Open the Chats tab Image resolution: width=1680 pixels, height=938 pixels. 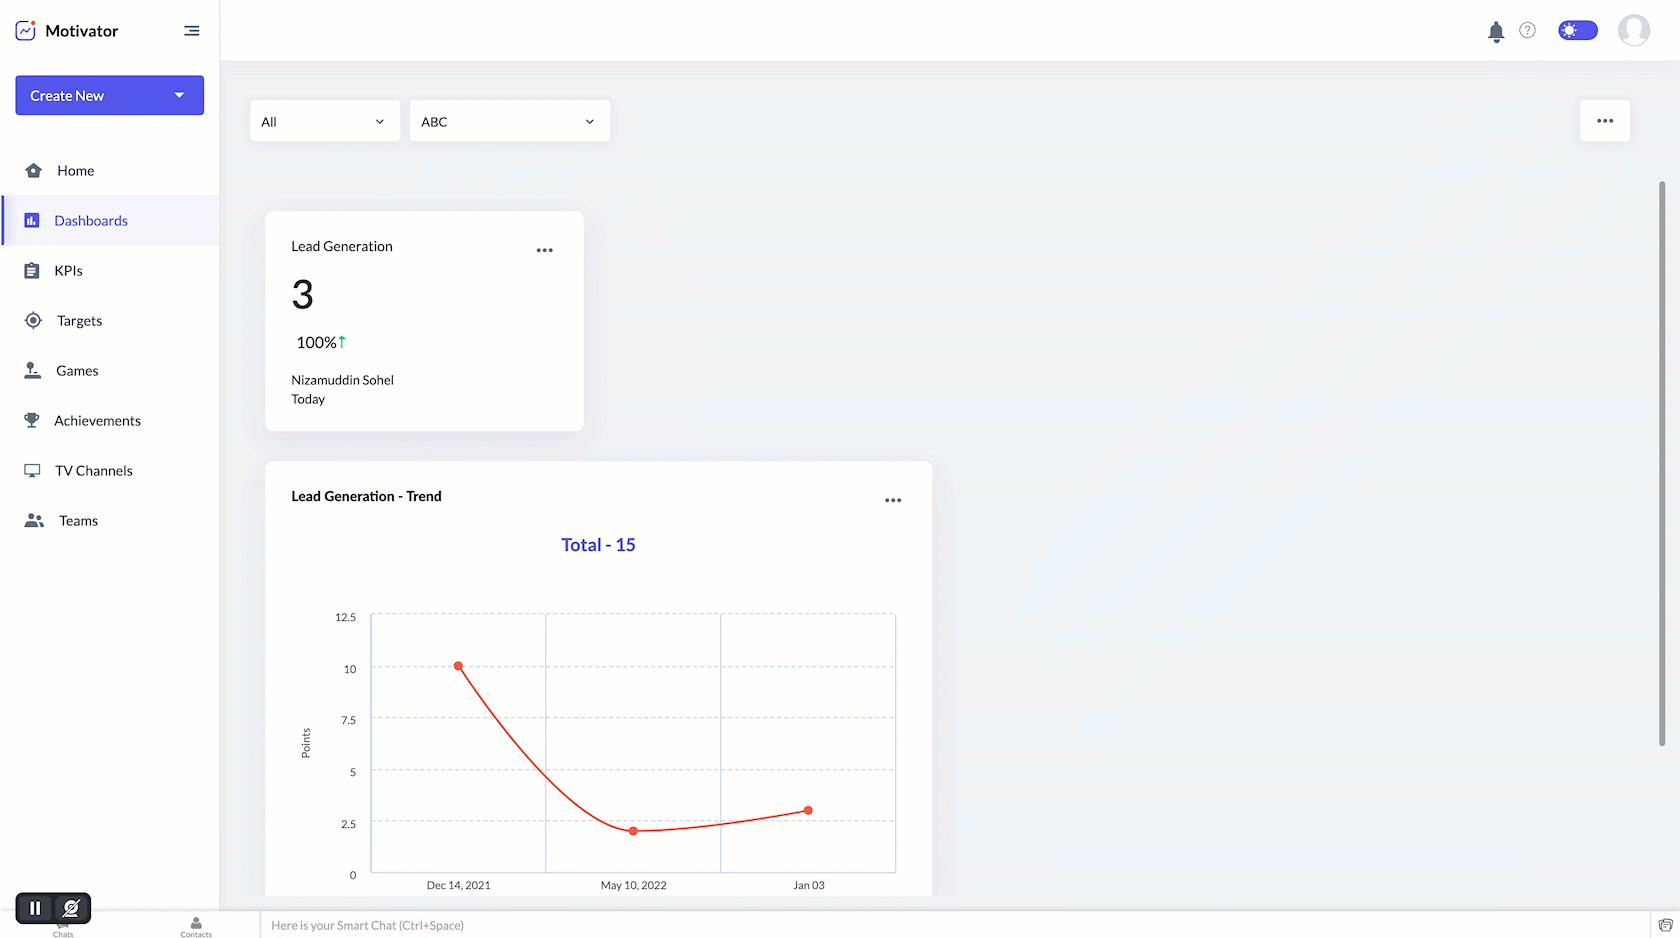tap(63, 930)
